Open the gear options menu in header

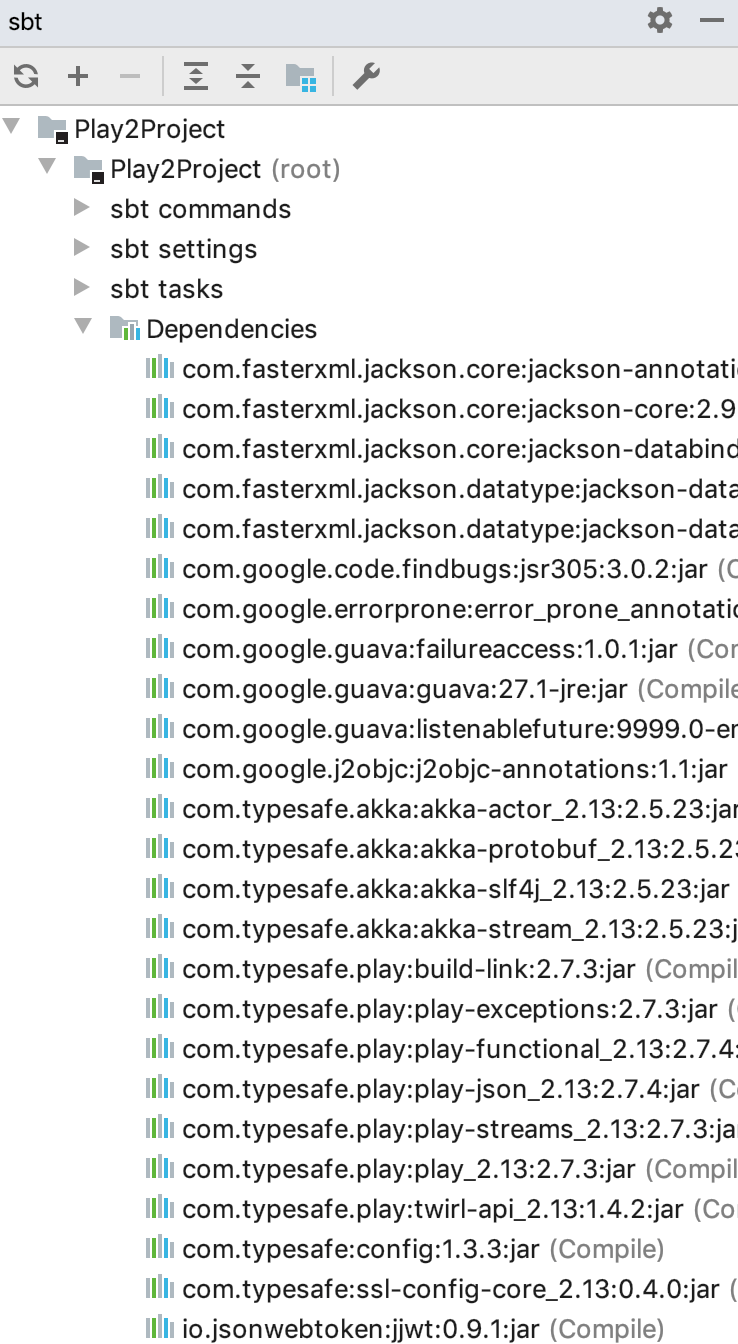[x=660, y=20]
